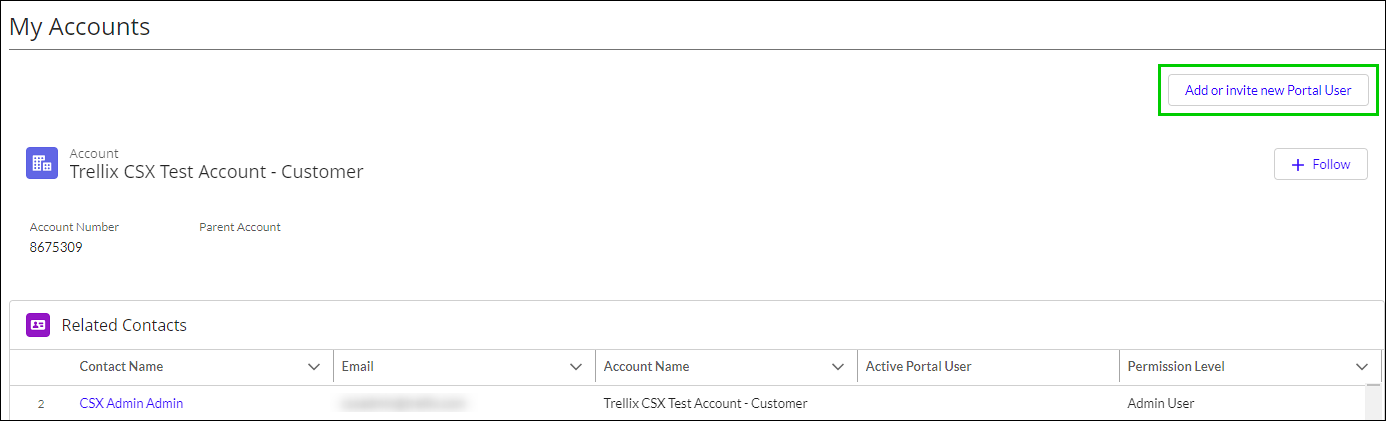Click the account number 8675309
1386x421 pixels.
[56, 247]
